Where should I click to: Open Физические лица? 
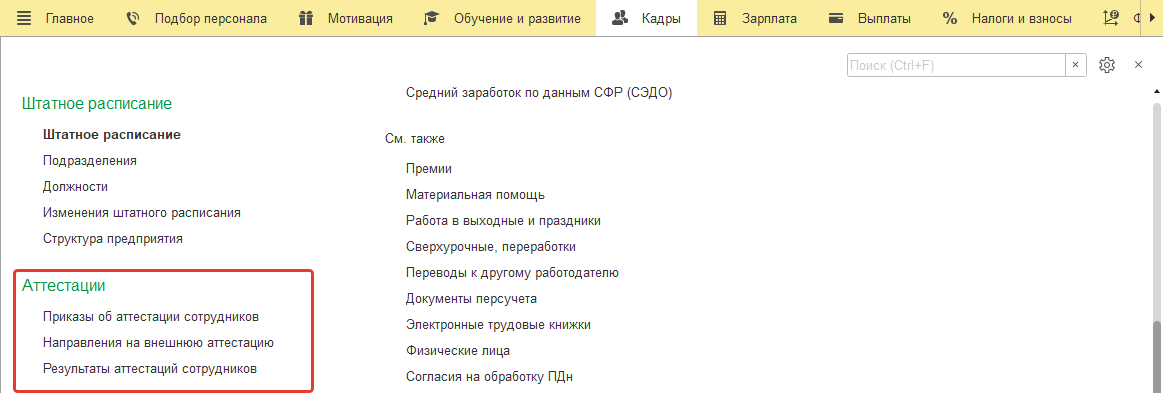[x=458, y=350]
